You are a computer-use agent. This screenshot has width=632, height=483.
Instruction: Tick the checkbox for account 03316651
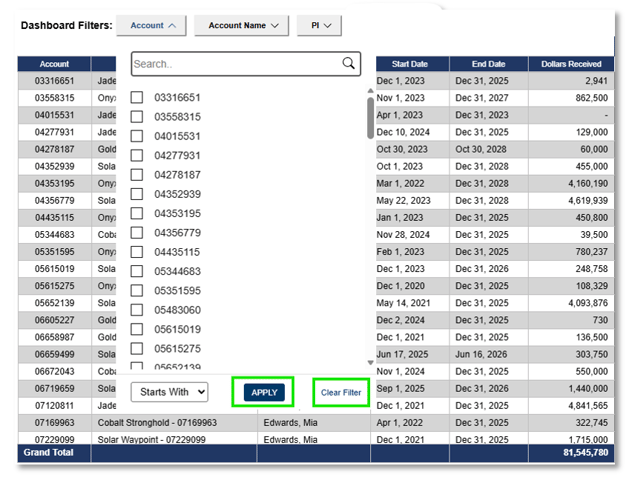(x=137, y=97)
